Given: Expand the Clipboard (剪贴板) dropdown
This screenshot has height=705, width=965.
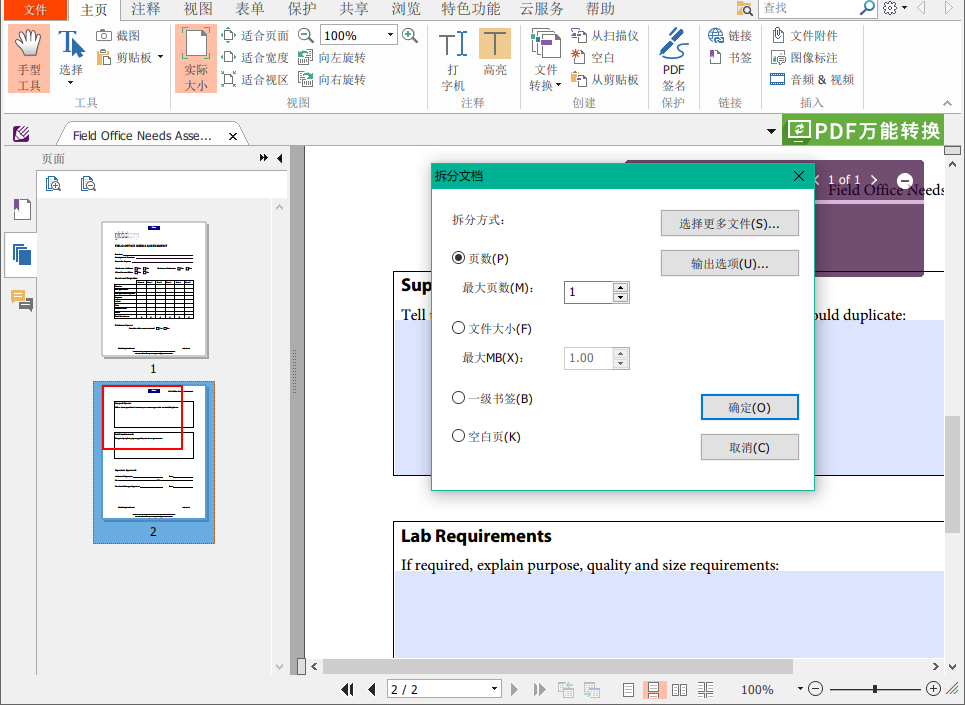Looking at the screenshot, I should click(x=160, y=58).
